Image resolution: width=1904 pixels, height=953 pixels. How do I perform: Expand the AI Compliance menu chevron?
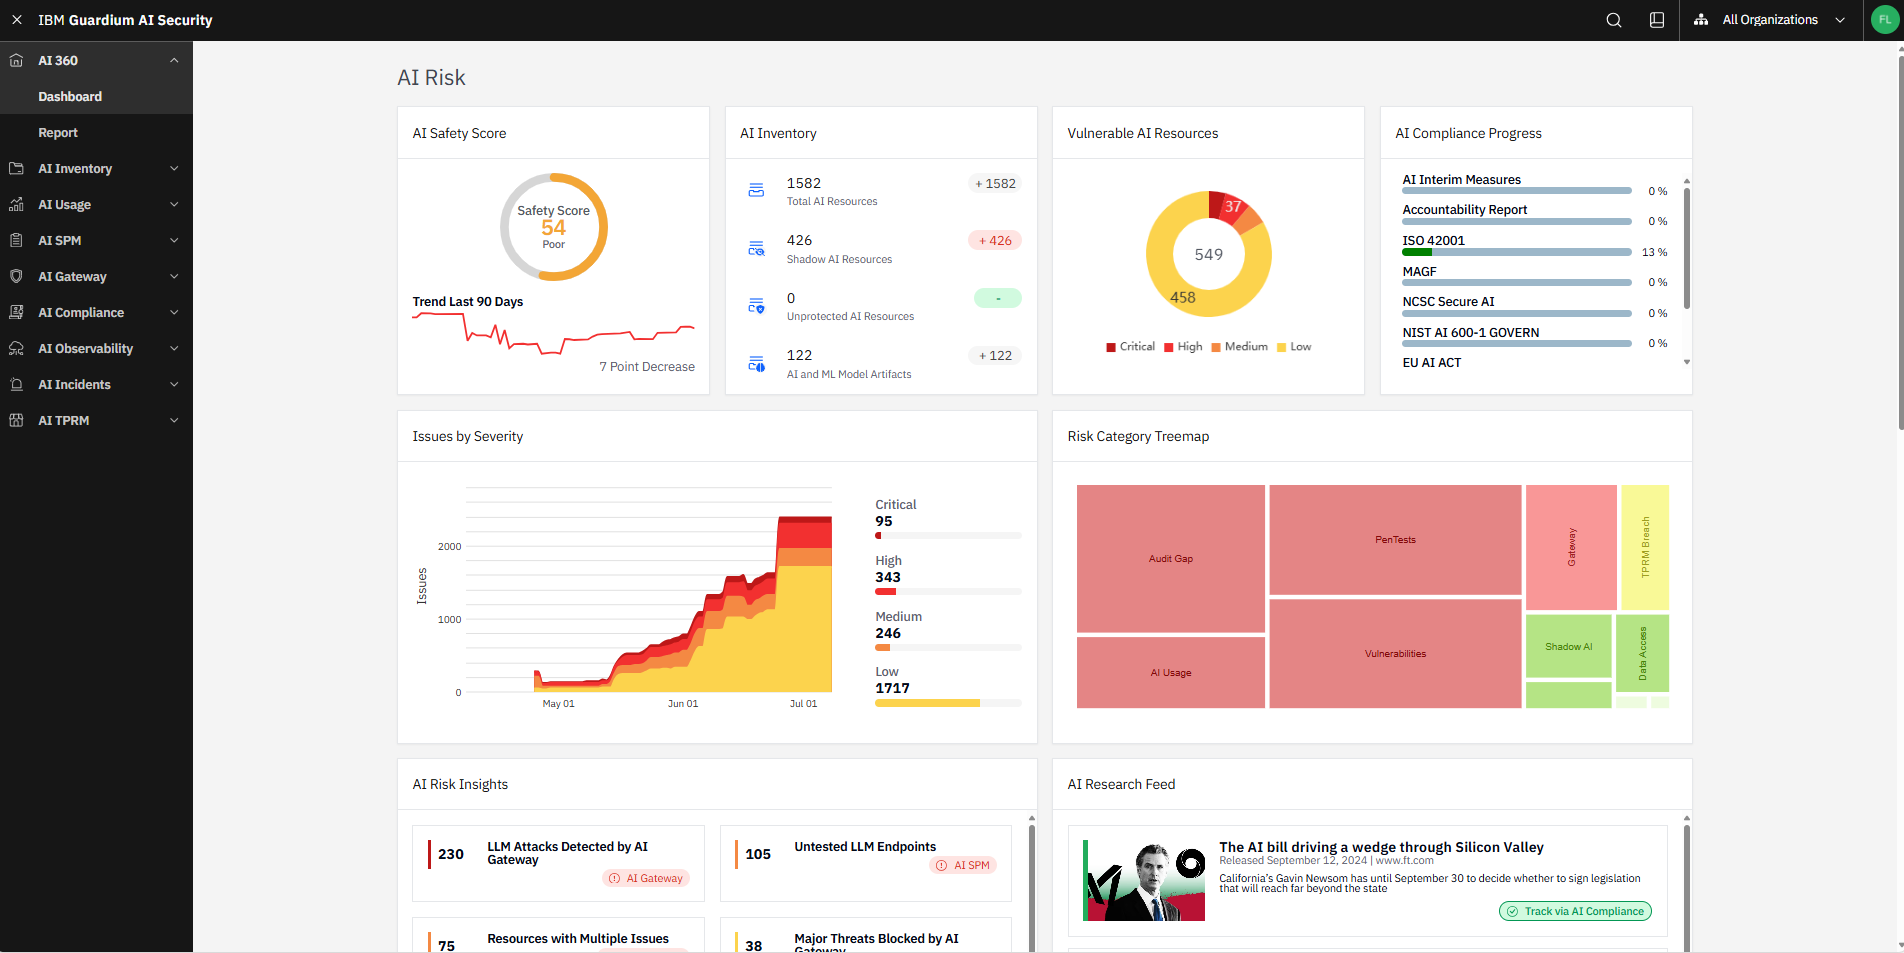point(174,312)
